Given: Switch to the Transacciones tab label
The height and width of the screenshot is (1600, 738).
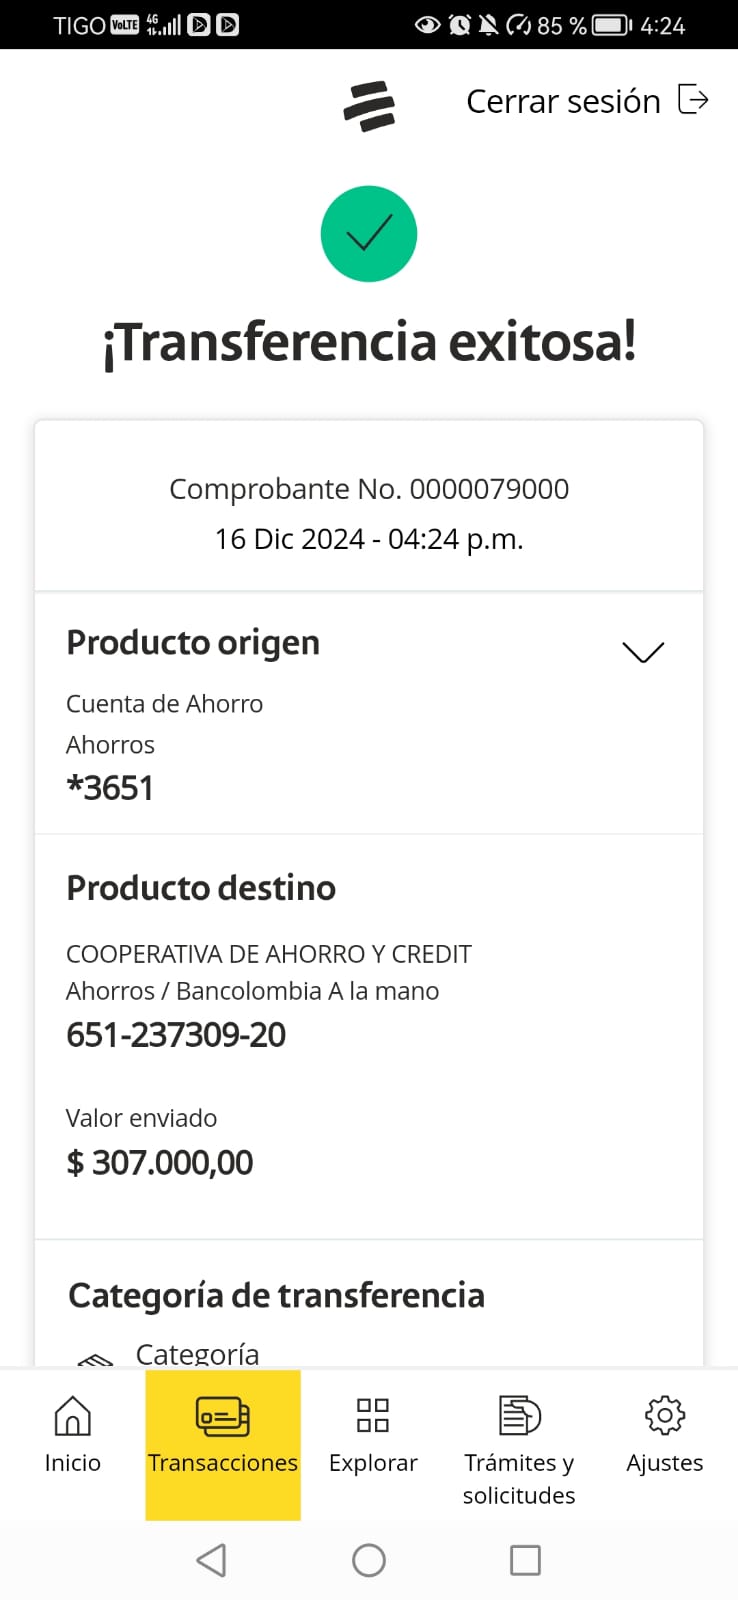Looking at the screenshot, I should pos(223,1463).
